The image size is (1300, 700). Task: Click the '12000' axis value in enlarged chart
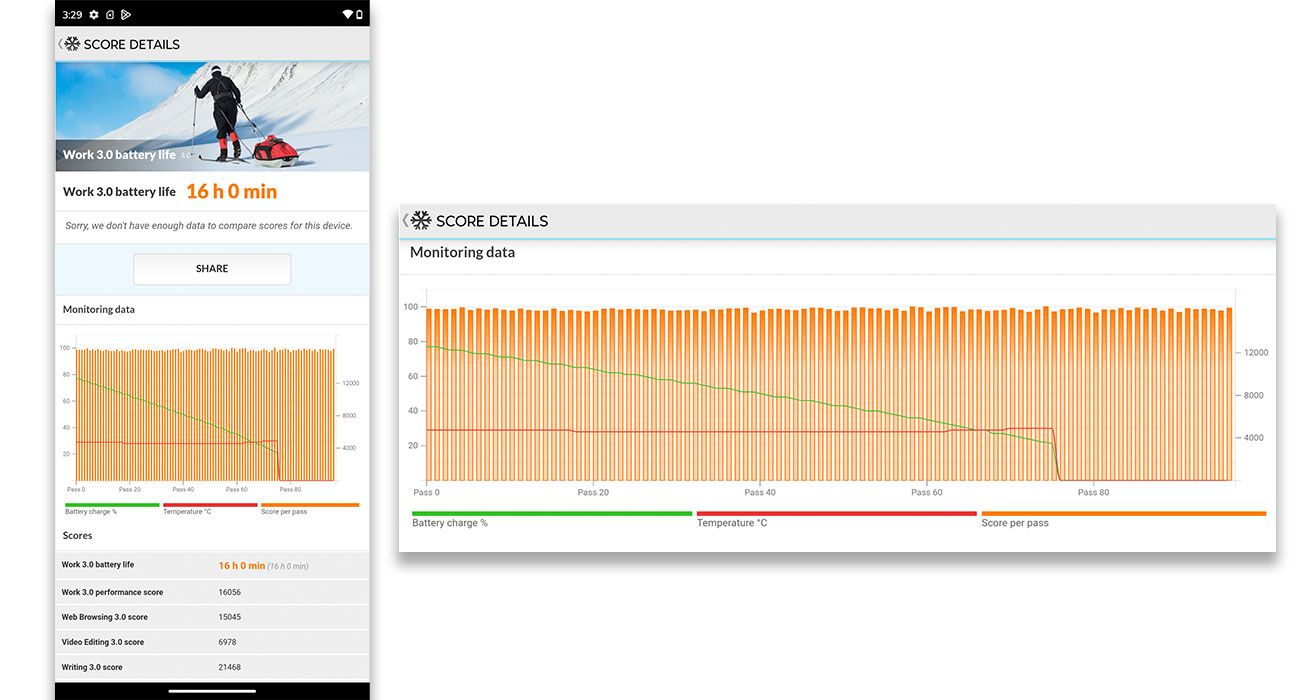(1255, 353)
